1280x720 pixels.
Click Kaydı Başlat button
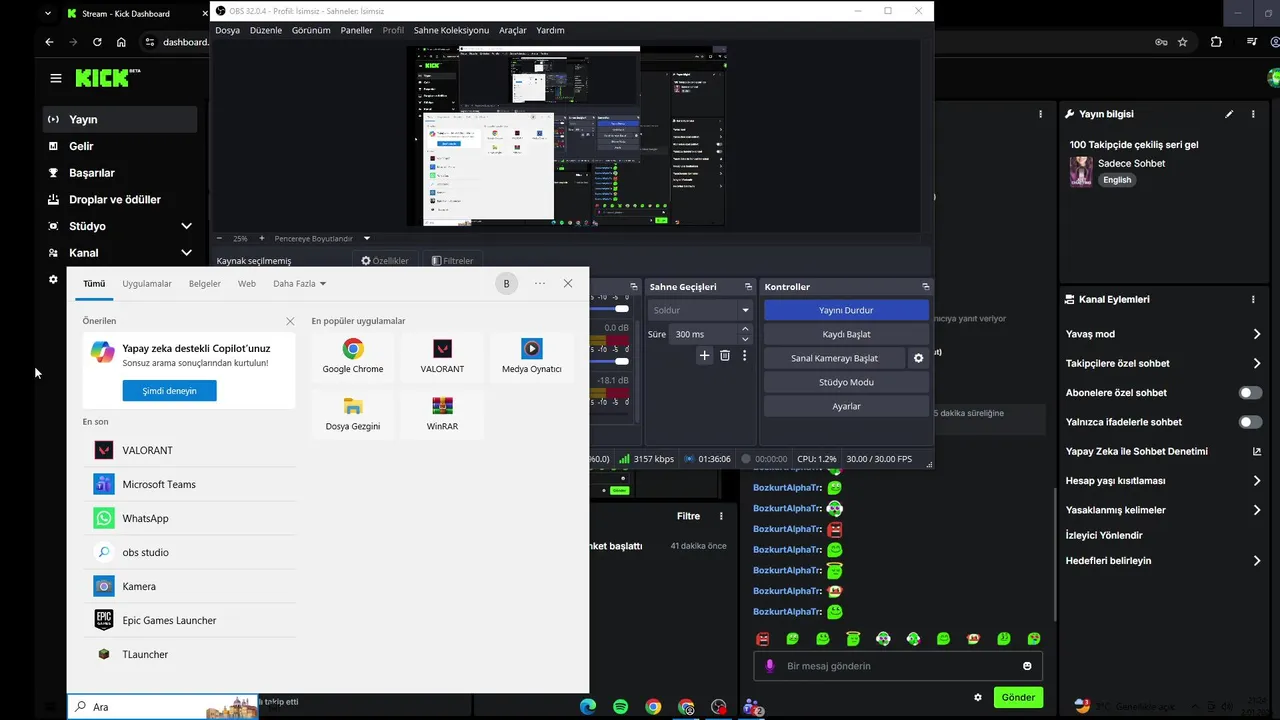coord(846,334)
